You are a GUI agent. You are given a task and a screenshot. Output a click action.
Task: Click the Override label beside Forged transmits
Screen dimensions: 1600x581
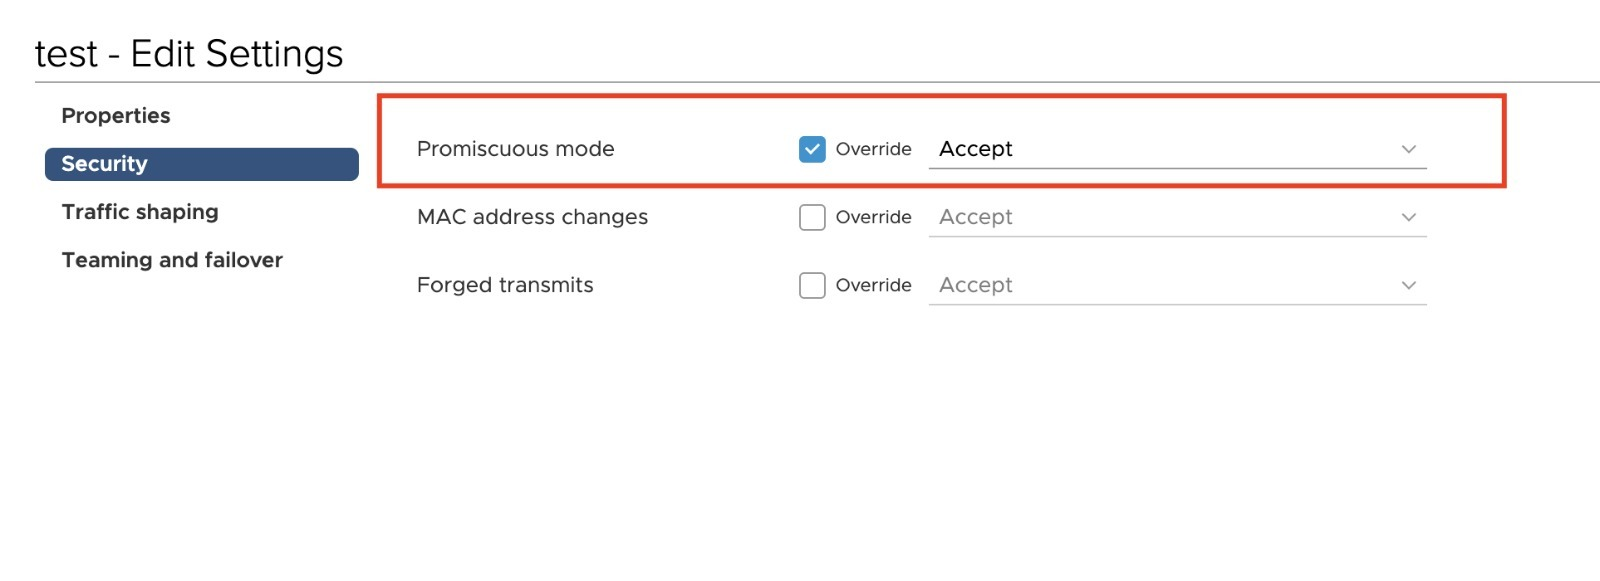873,285
